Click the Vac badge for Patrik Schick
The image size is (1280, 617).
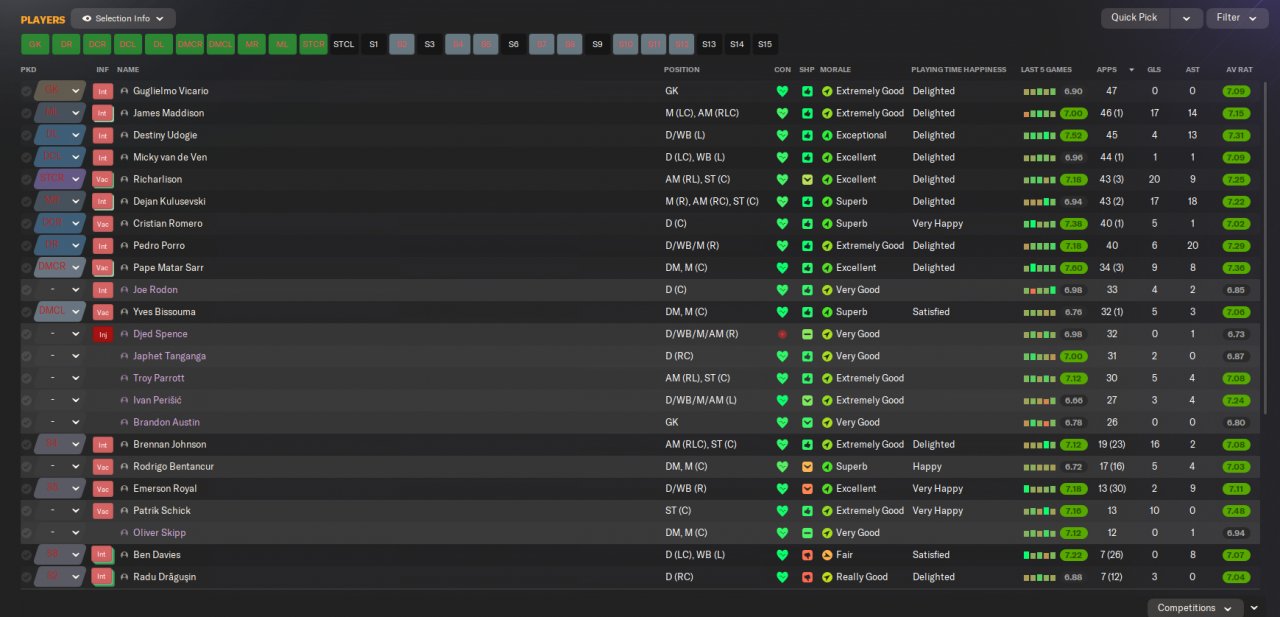tap(102, 511)
